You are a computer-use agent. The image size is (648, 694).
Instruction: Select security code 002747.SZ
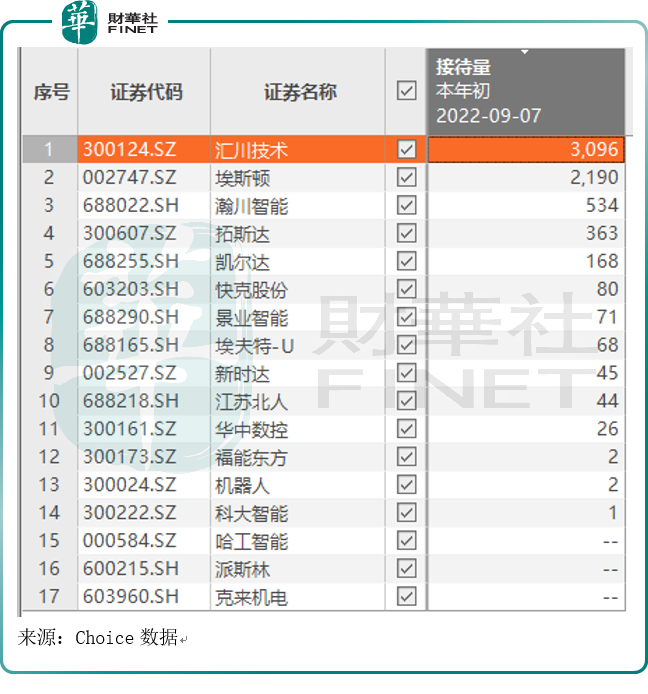(130, 177)
